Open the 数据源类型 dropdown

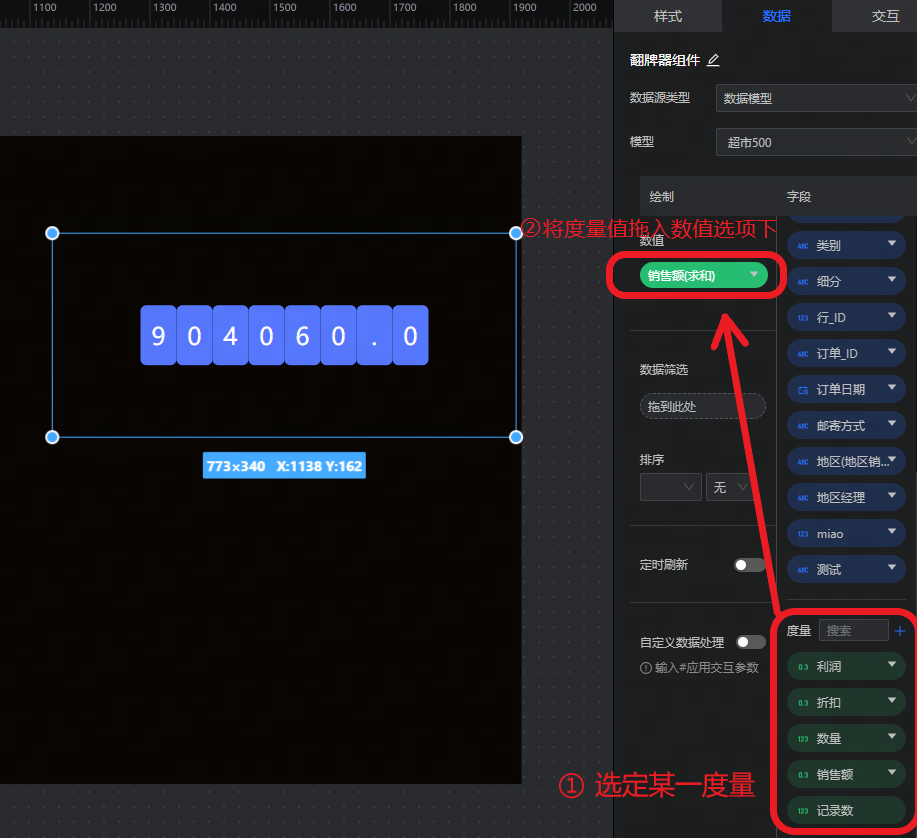click(x=816, y=98)
